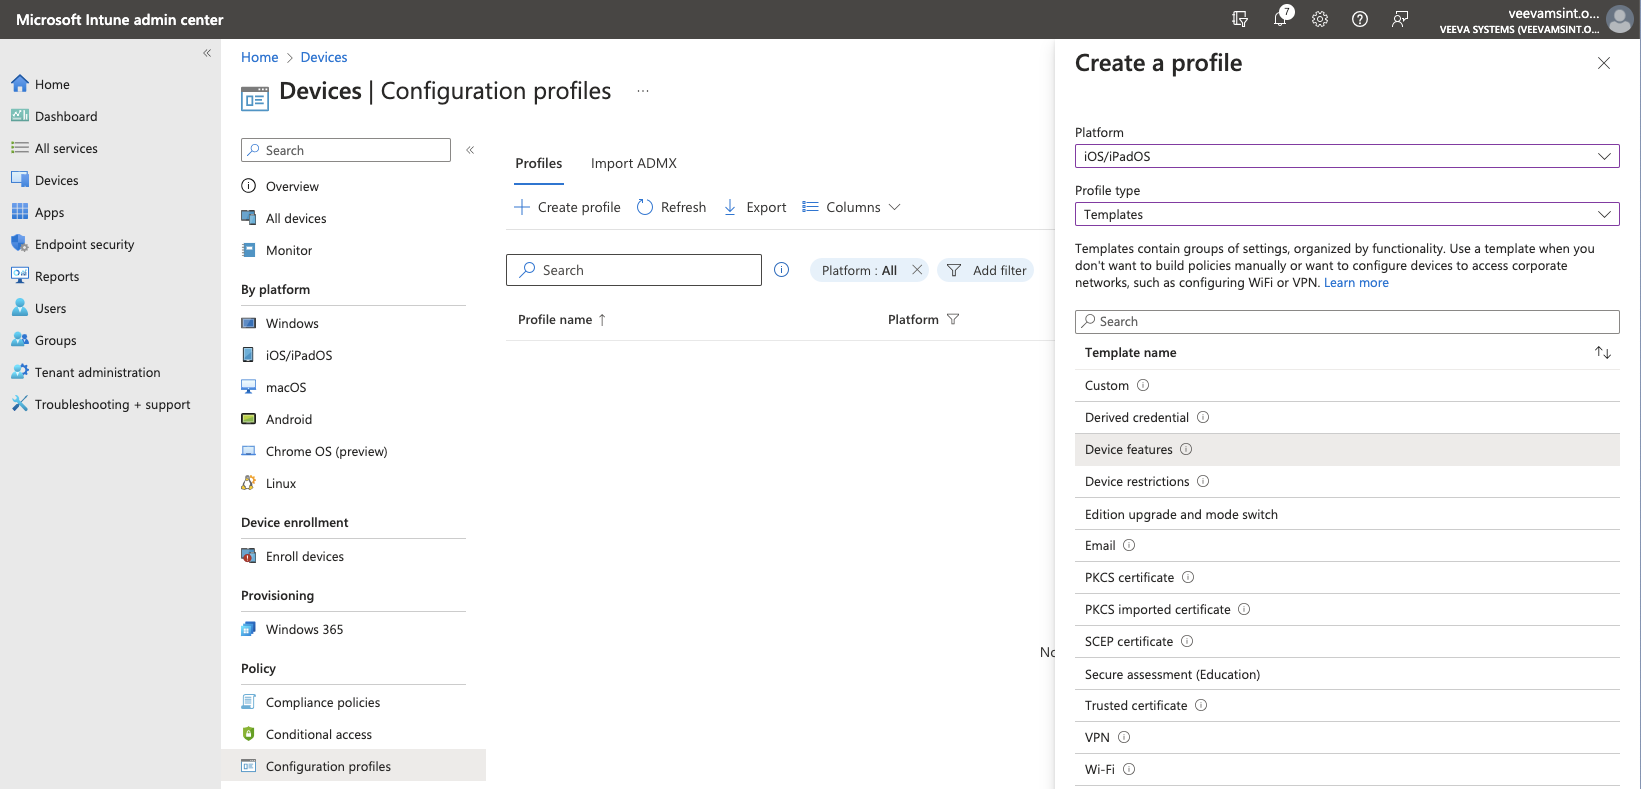
Task: Open Compliance policies in the Policy menu
Action: [323, 702]
